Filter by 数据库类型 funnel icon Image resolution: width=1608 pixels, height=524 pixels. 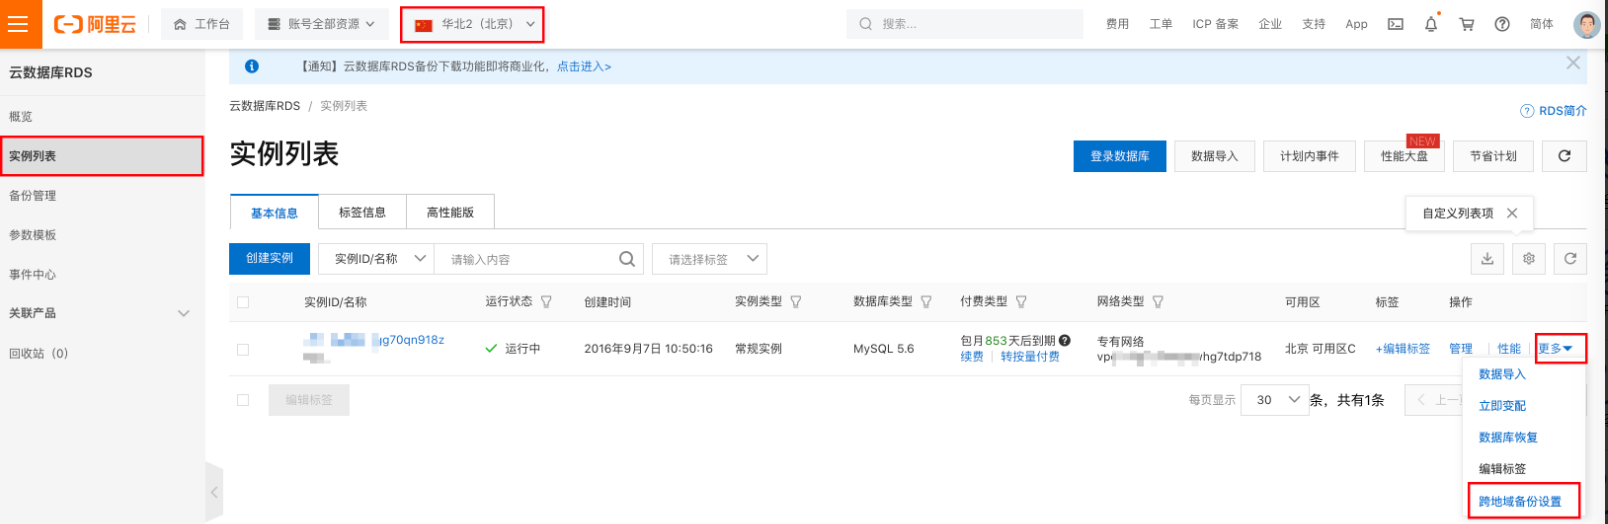[x=926, y=301]
